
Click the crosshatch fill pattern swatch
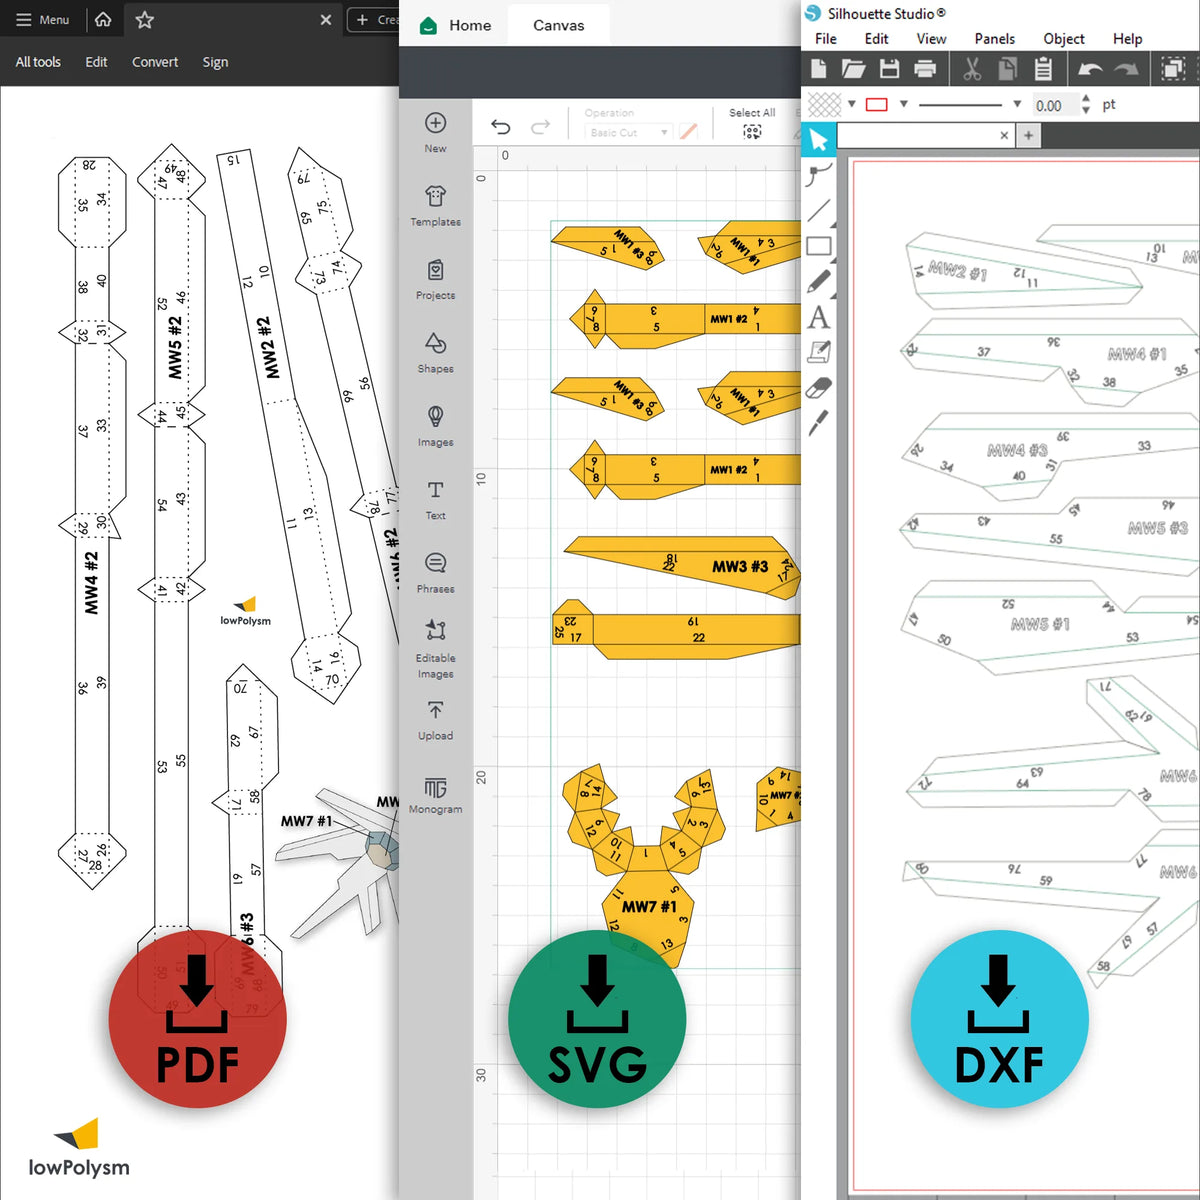coord(824,104)
